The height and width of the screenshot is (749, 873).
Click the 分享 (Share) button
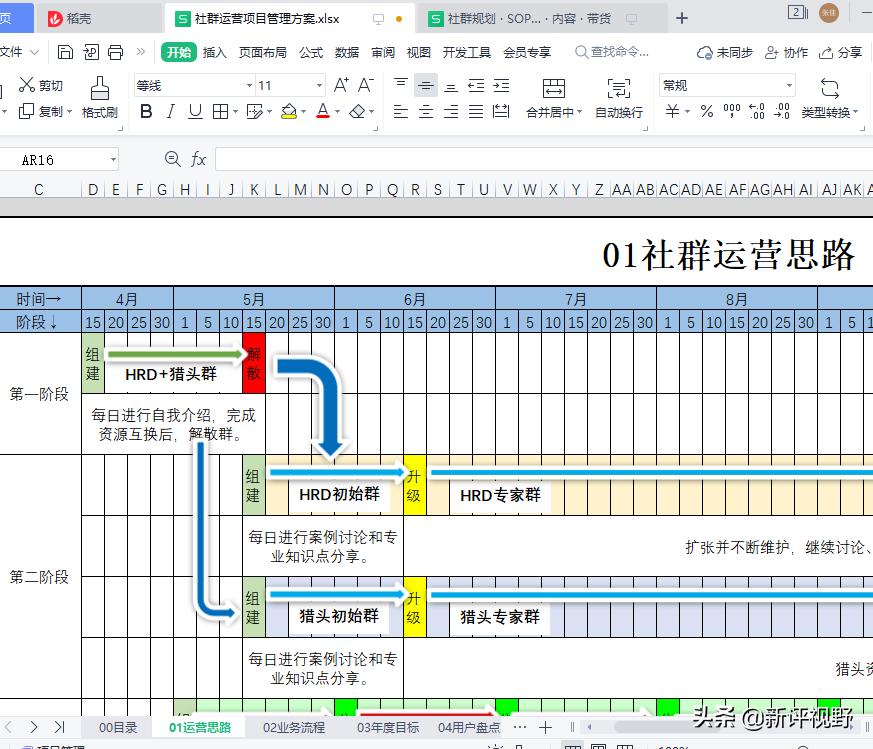(x=850, y=53)
